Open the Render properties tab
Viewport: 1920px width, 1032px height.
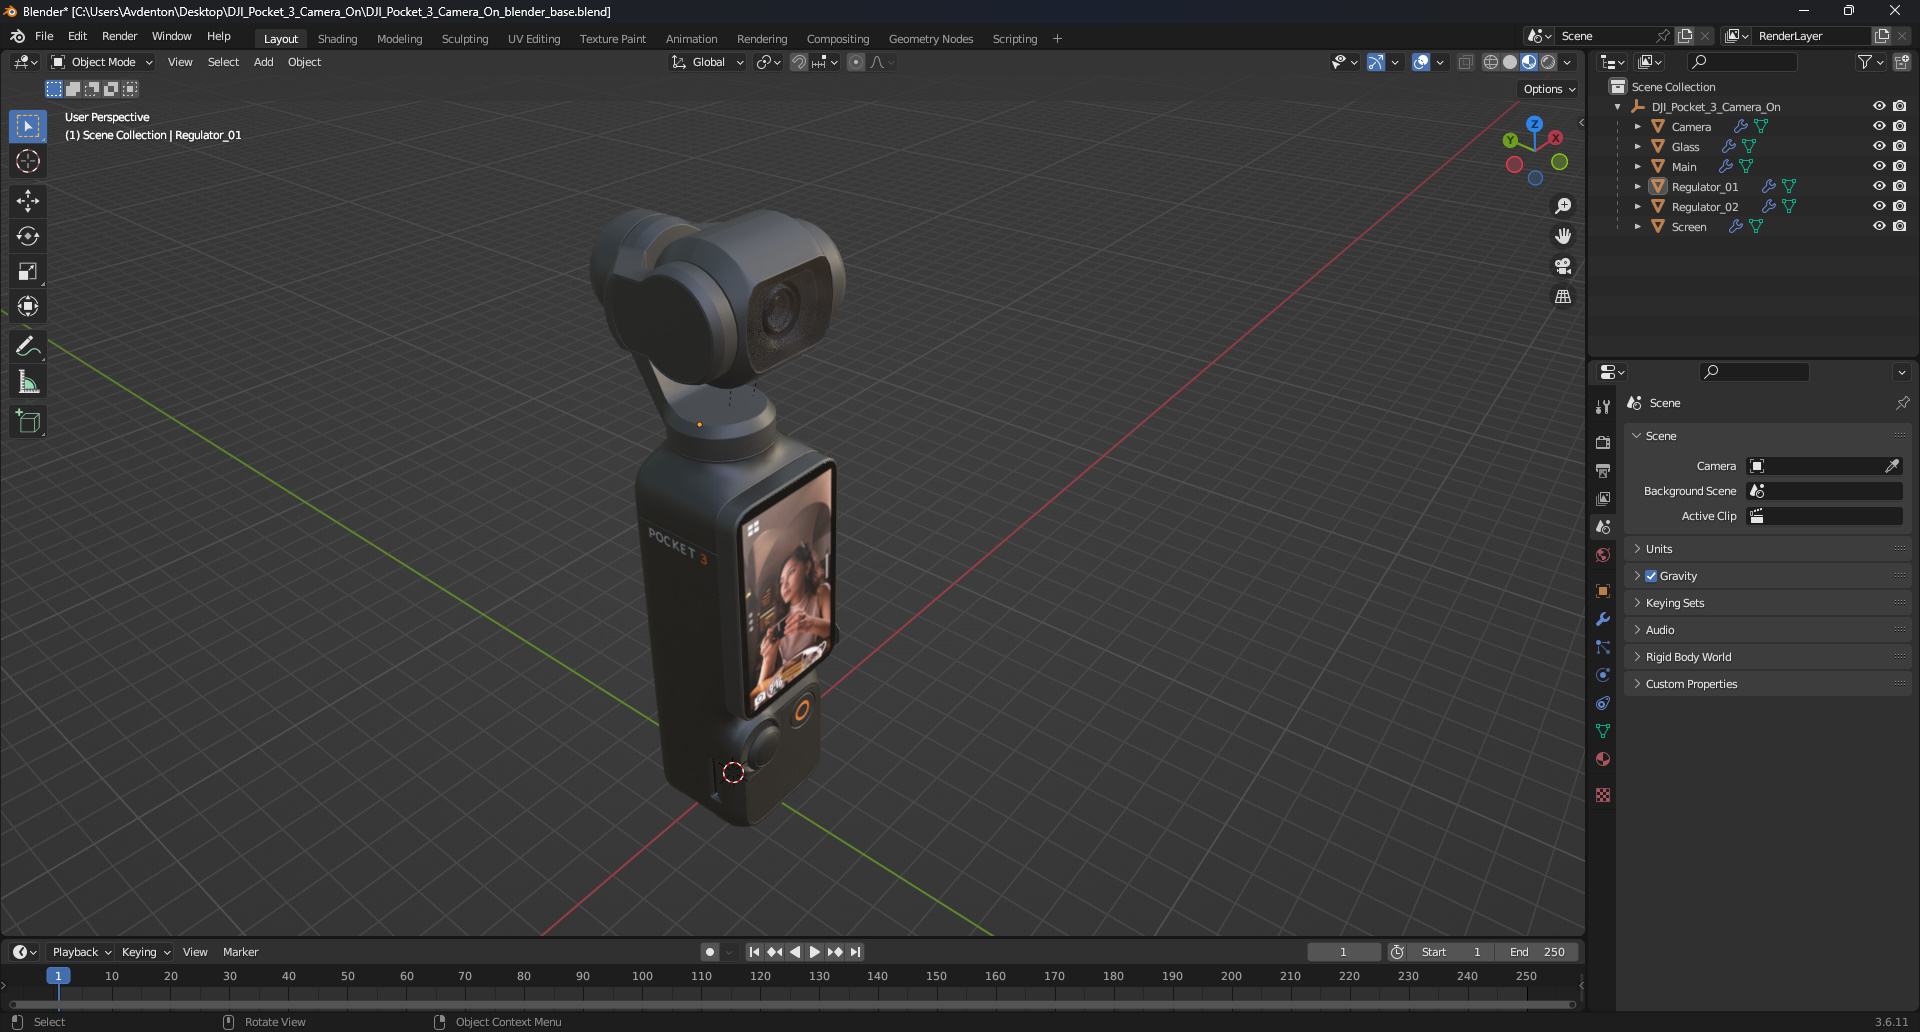click(1603, 442)
